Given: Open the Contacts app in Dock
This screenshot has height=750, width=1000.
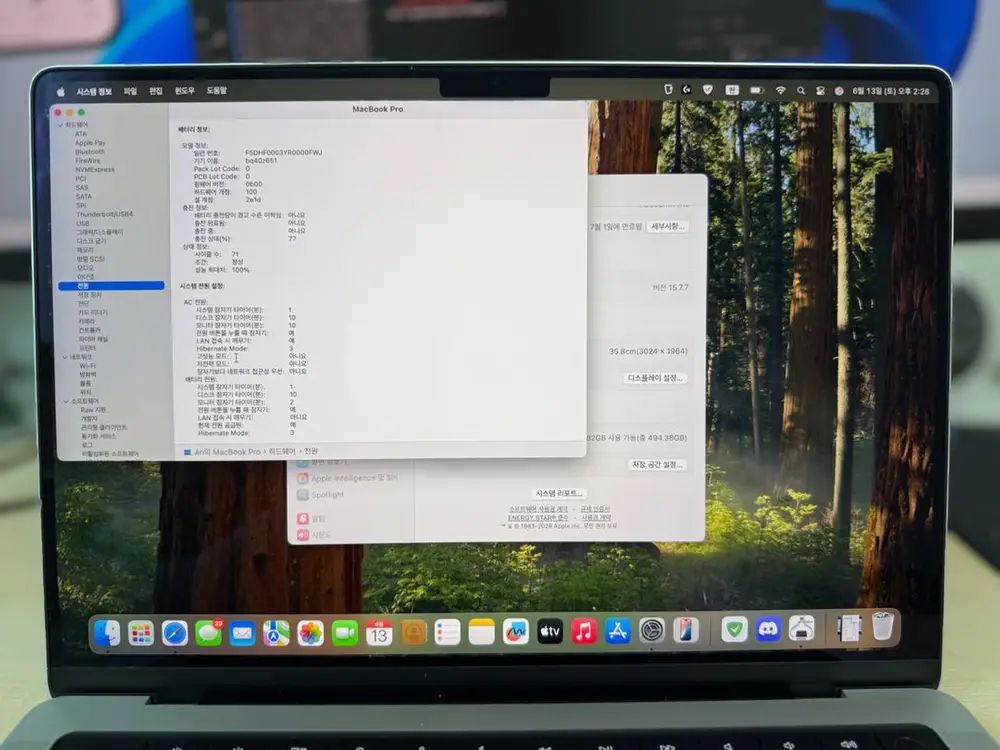Looking at the screenshot, I should click(413, 633).
